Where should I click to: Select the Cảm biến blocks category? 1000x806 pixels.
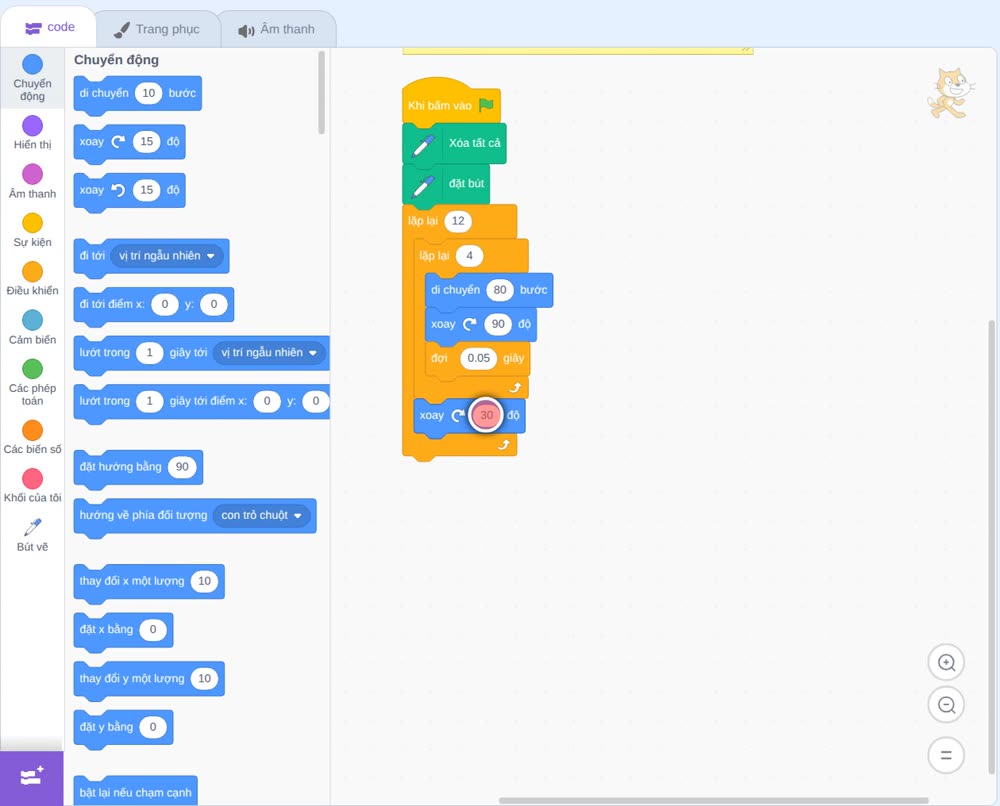point(32,328)
